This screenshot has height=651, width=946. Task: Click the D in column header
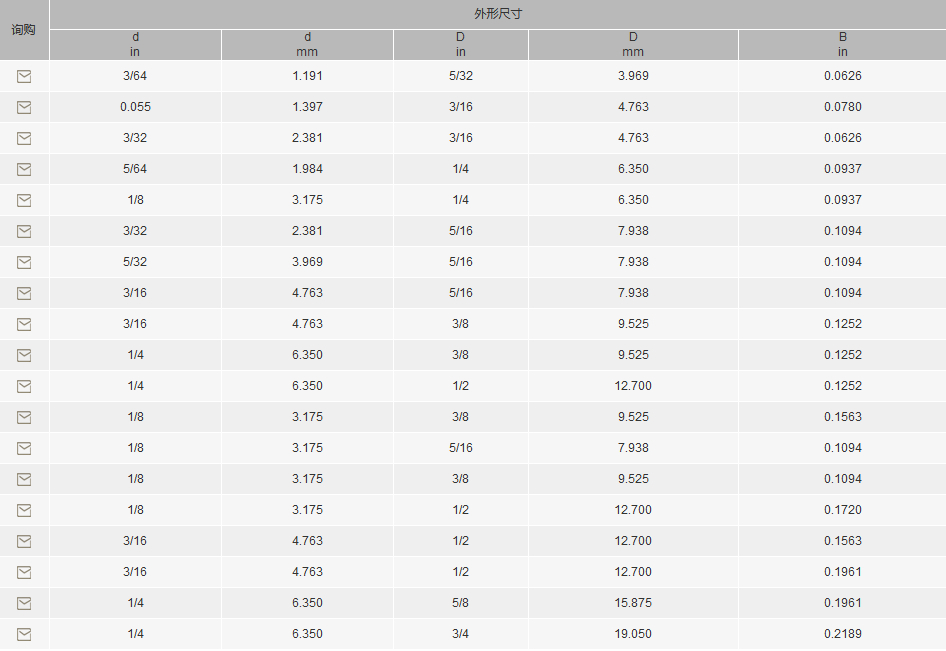(461, 45)
